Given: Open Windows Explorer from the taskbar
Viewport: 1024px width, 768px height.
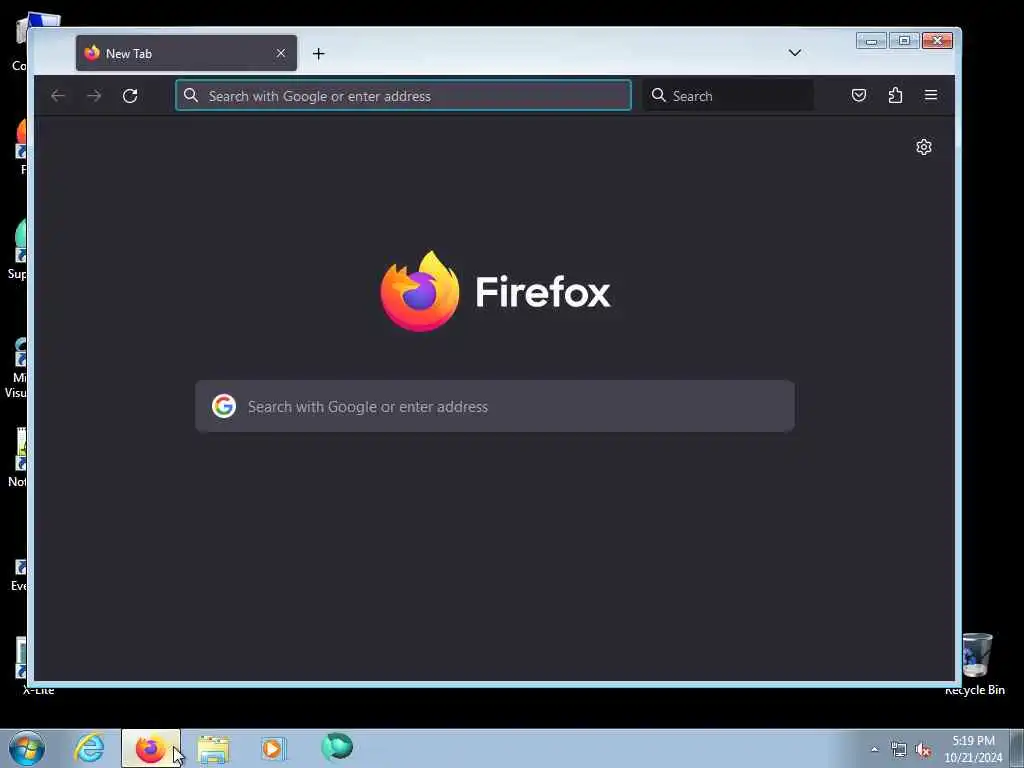Looking at the screenshot, I should pyautogui.click(x=213, y=749).
